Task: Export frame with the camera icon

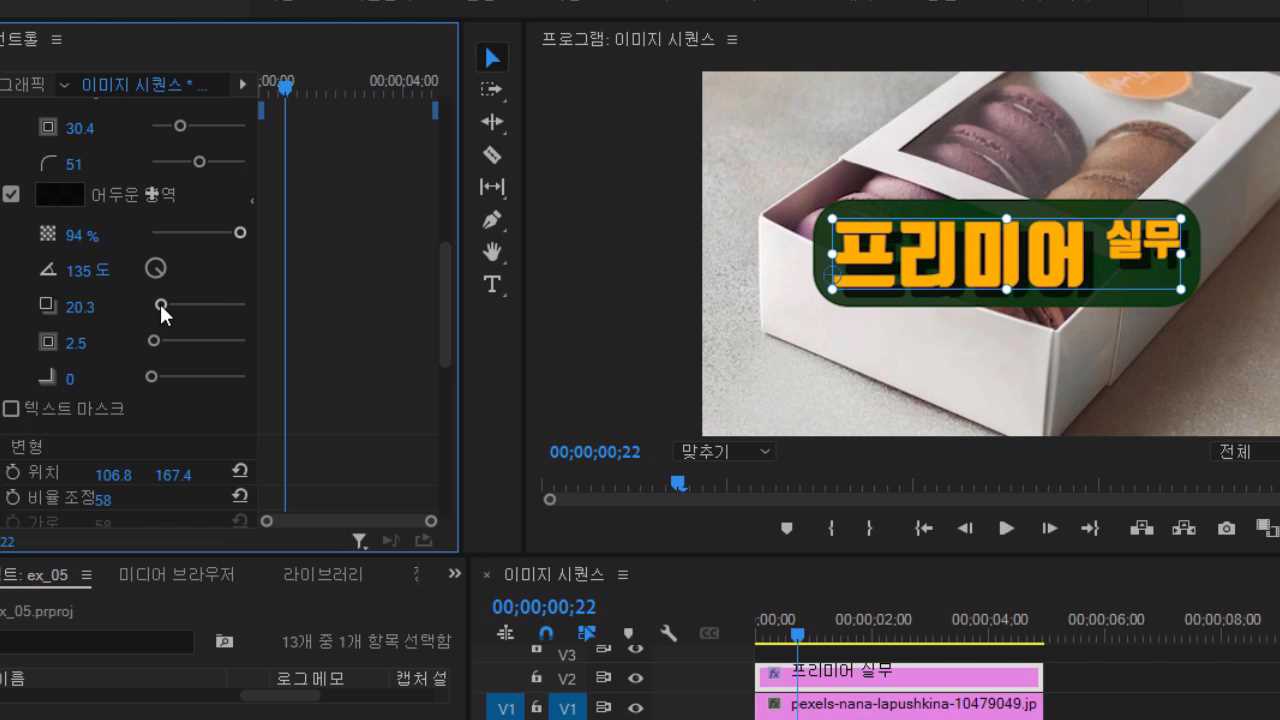Action: (1226, 528)
